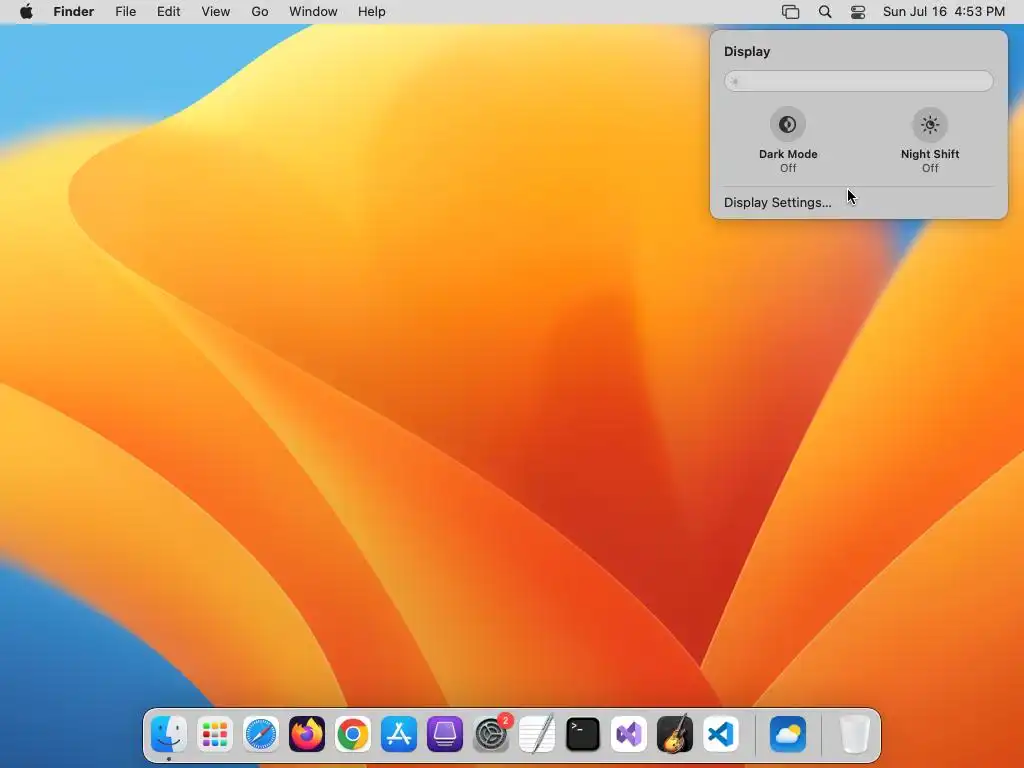Open System Settings with badge in the Dock
Screen dimensions: 1024x768
point(491,734)
